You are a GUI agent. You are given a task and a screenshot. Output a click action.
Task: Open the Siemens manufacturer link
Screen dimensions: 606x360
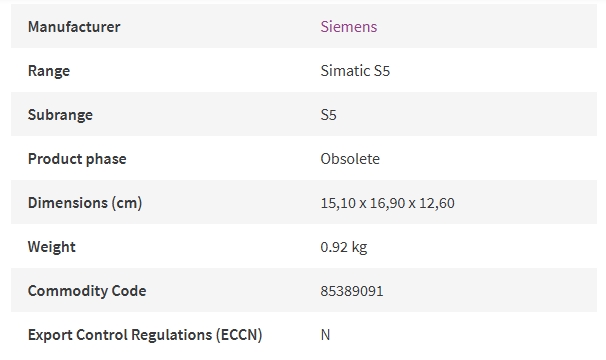pyautogui.click(x=349, y=27)
